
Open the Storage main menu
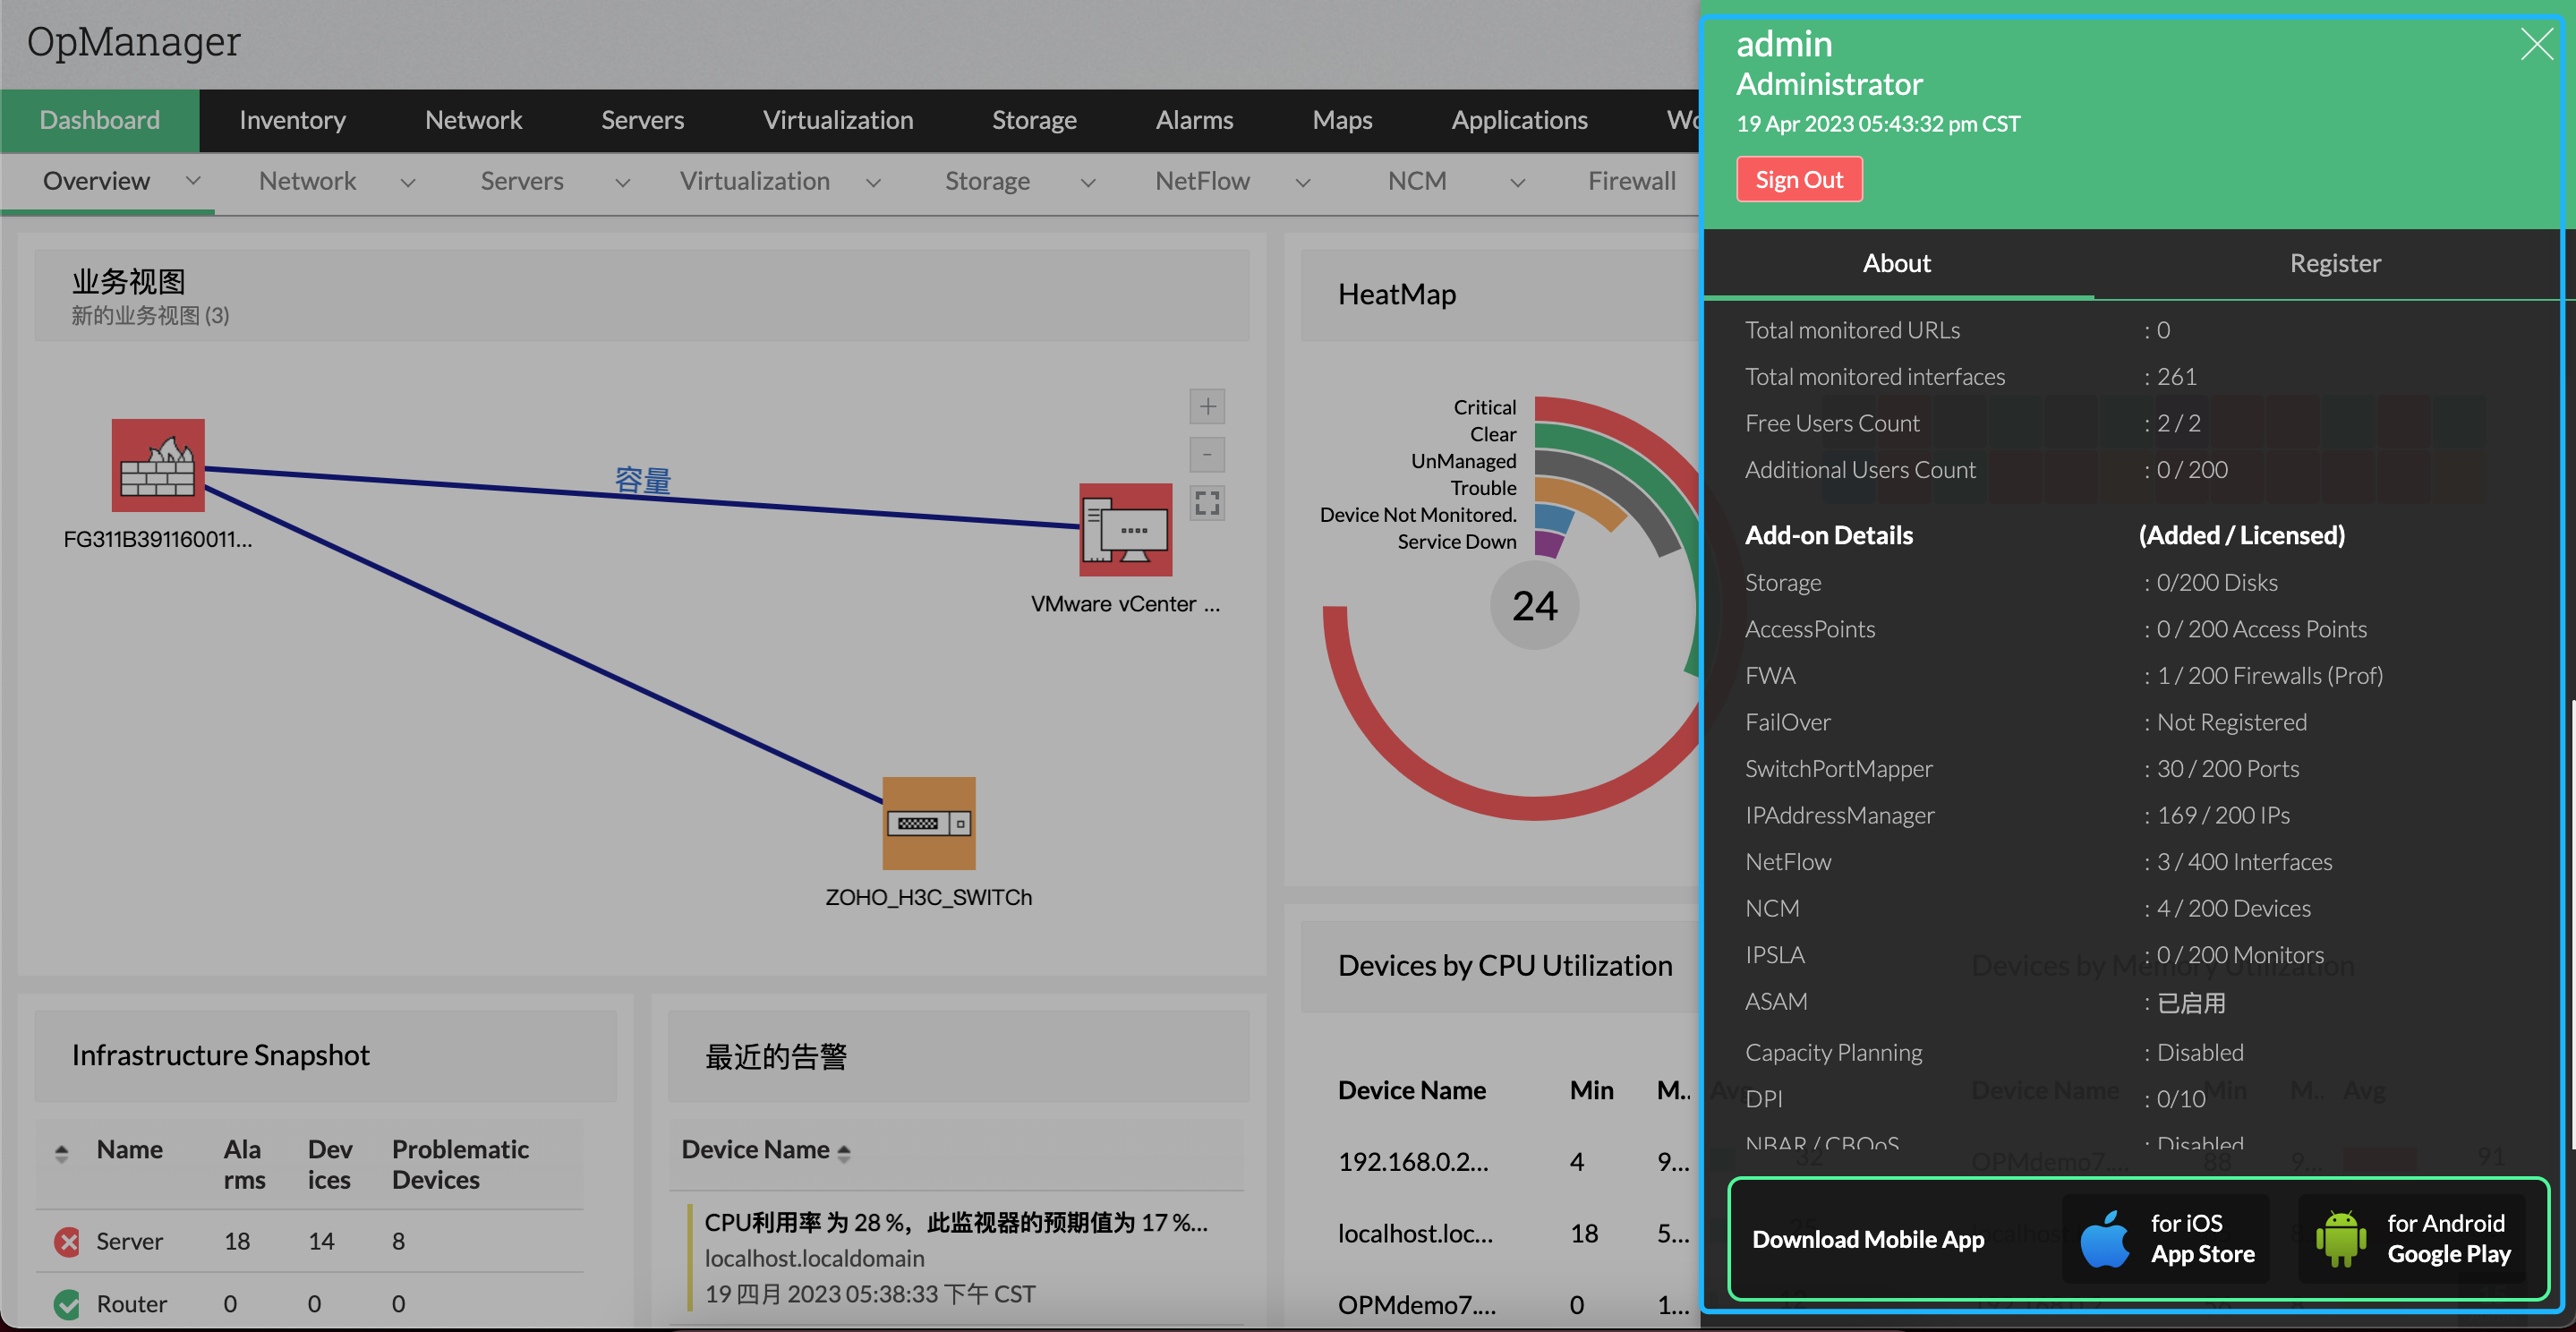pos(1034,120)
